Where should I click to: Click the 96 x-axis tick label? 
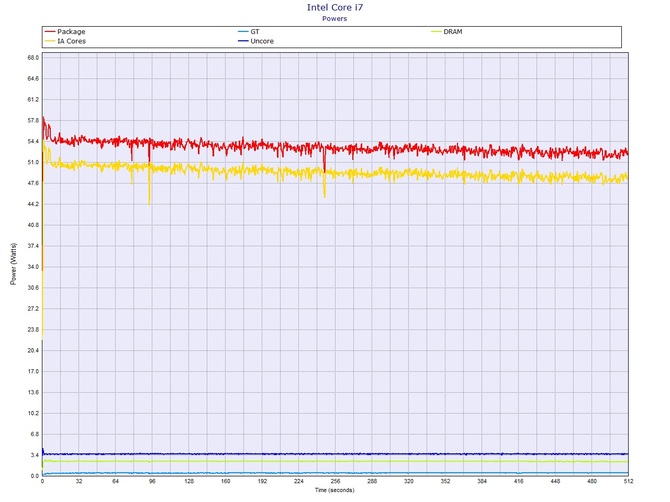pos(152,481)
